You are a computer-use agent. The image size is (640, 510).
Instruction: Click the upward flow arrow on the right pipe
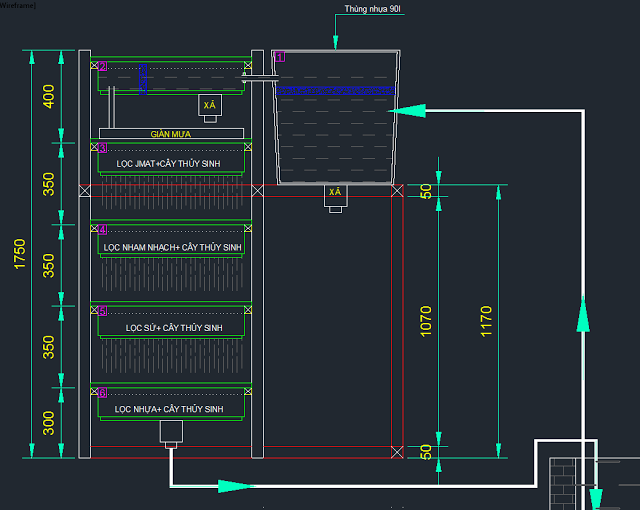point(582,318)
